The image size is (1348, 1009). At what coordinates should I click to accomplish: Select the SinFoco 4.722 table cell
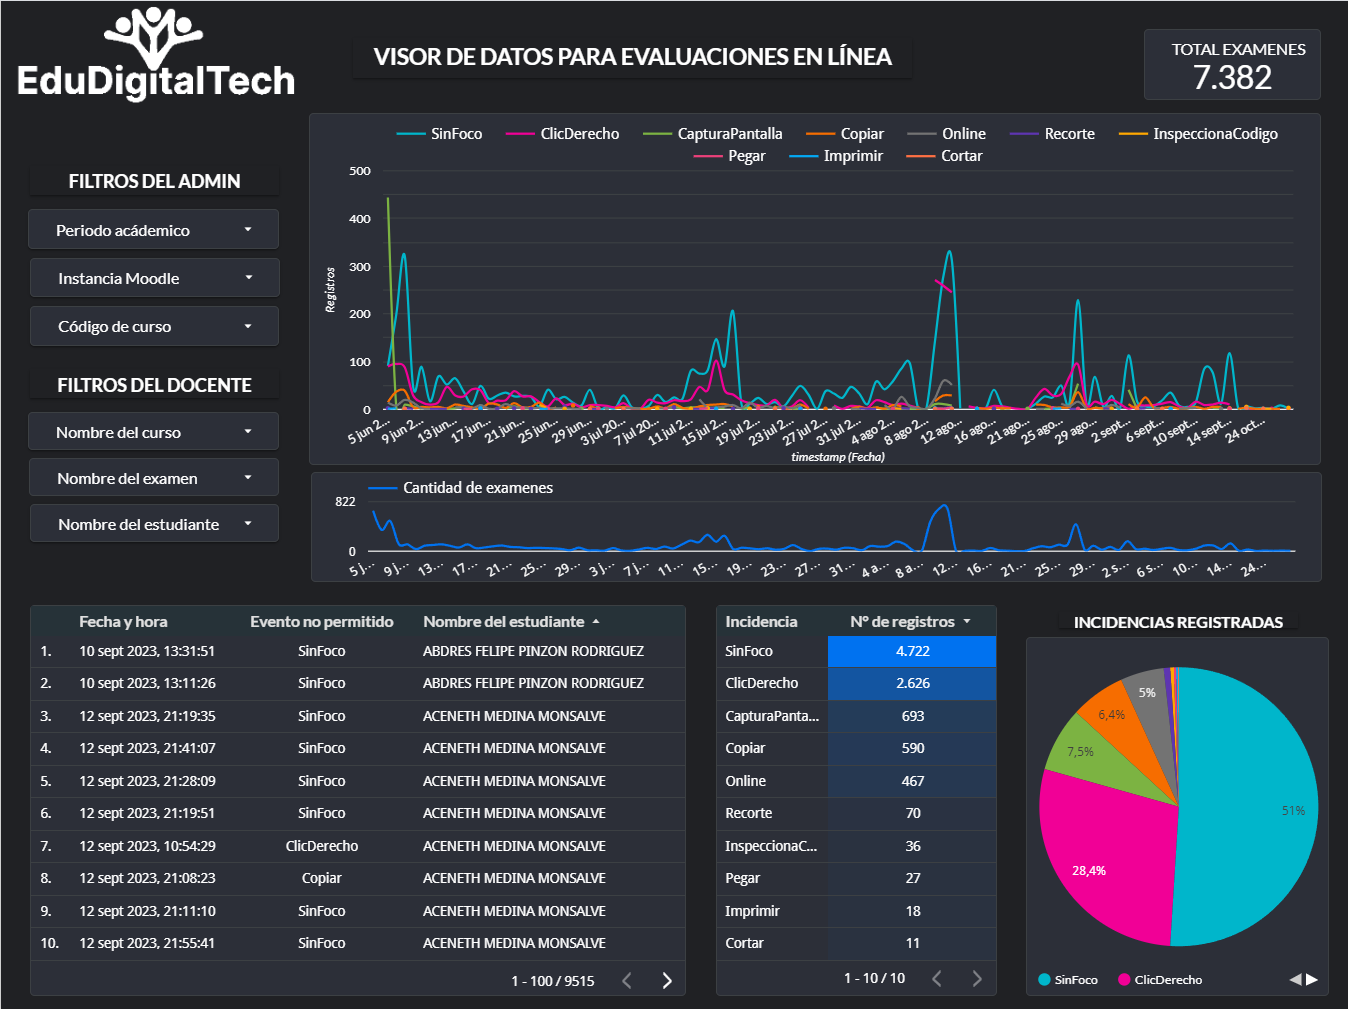coord(912,651)
